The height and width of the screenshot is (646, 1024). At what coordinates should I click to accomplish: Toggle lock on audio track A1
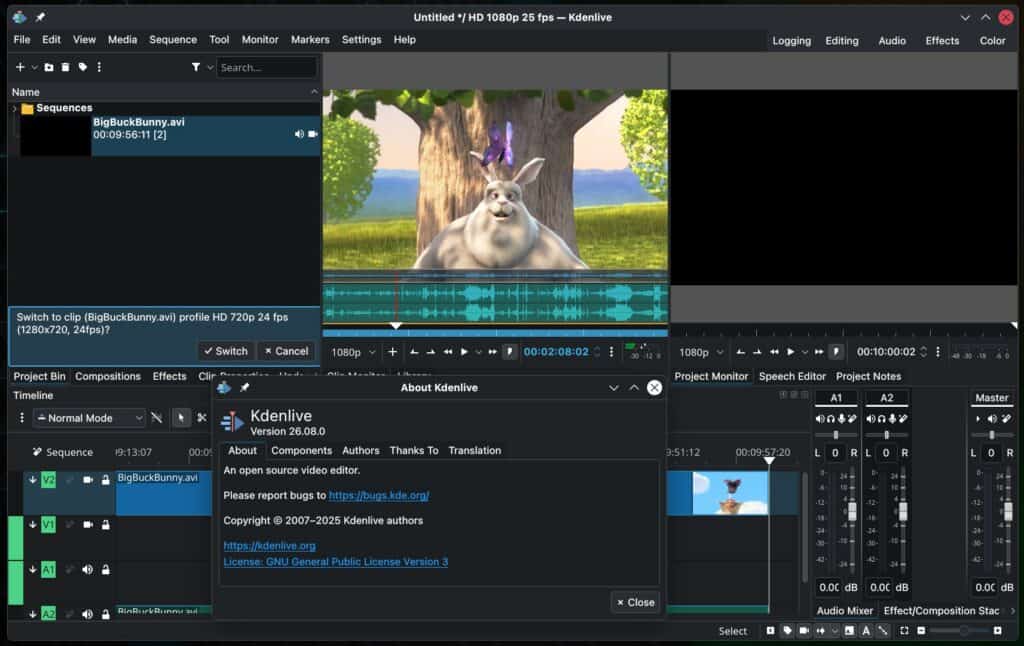[x=106, y=570]
